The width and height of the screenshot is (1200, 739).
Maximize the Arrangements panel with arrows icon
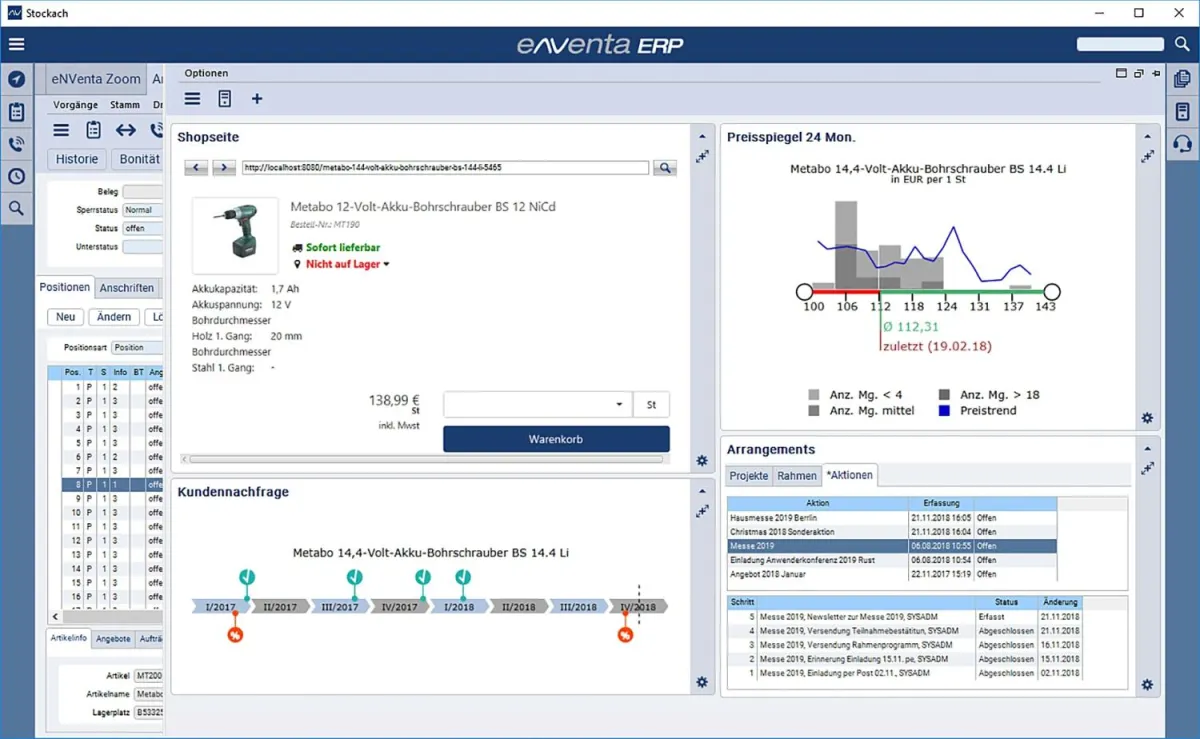click(x=1147, y=467)
